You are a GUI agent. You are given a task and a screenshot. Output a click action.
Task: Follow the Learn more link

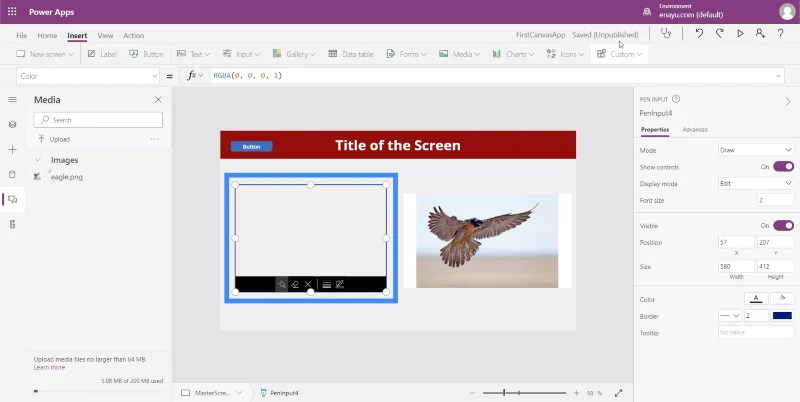tap(49, 367)
